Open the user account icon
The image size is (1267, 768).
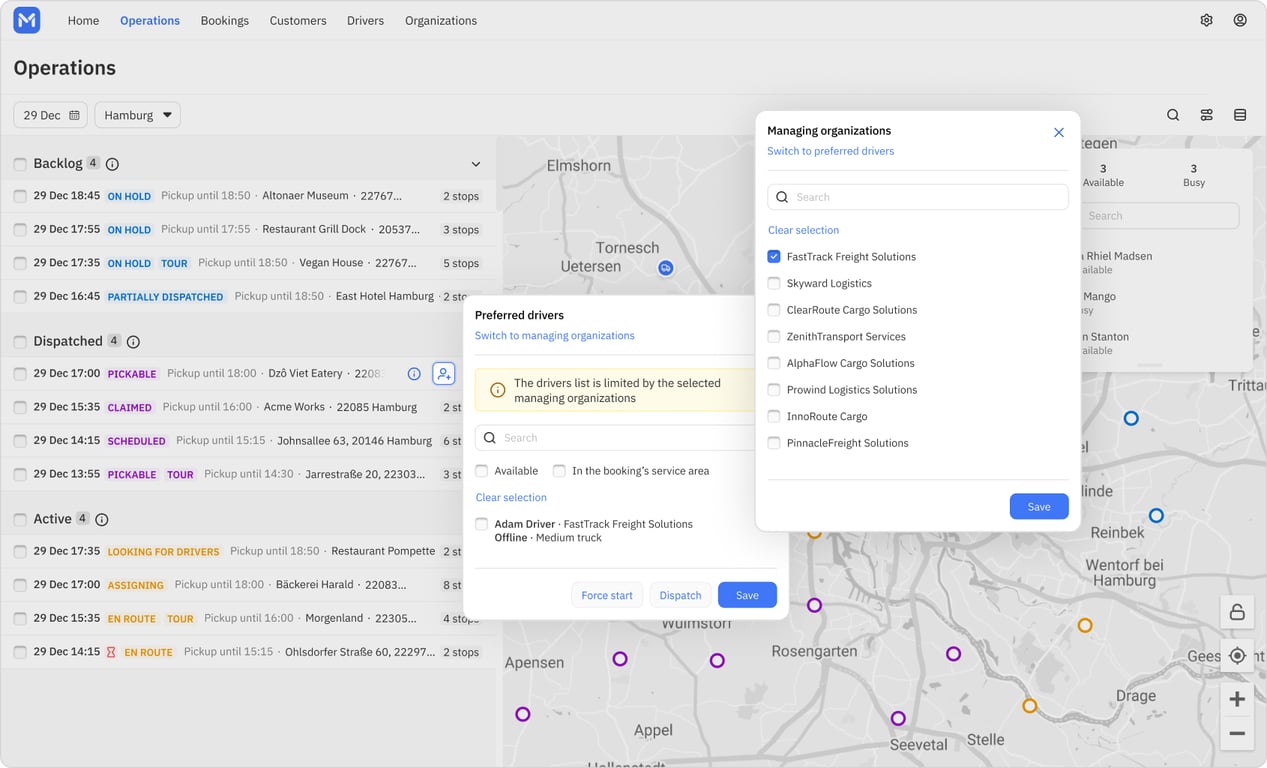point(1240,20)
